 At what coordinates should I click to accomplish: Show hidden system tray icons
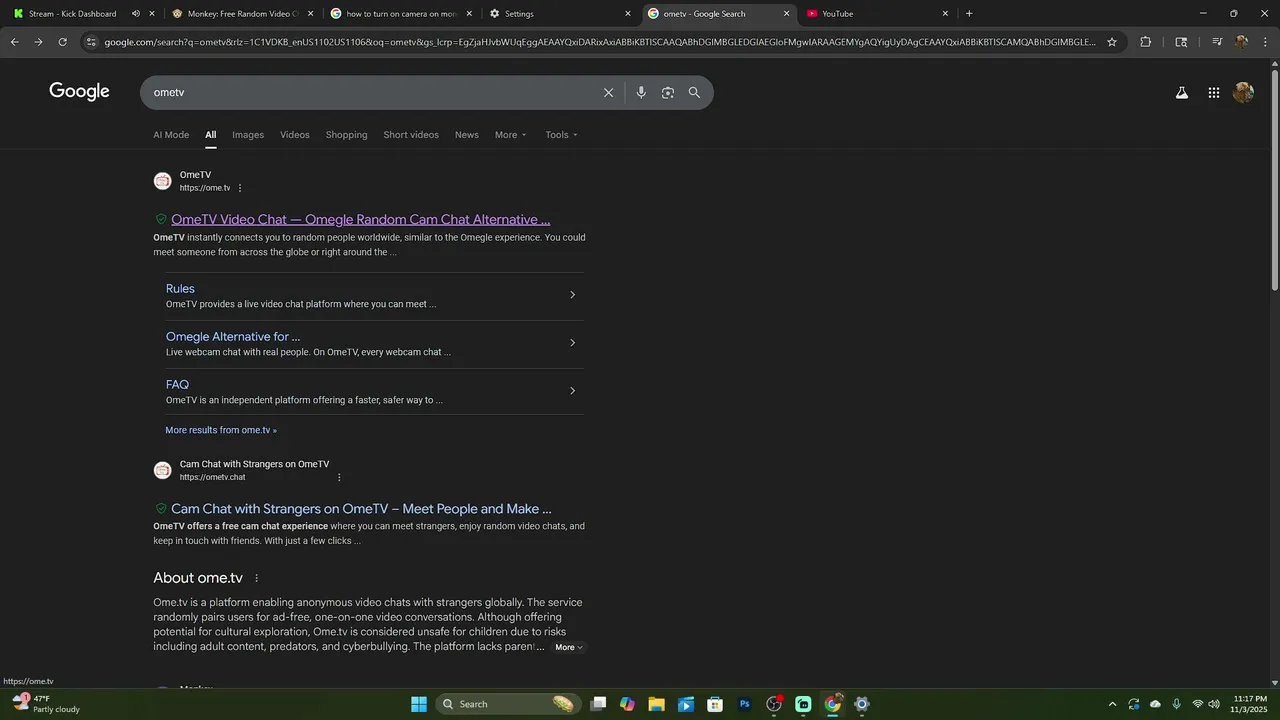pyautogui.click(x=1112, y=704)
